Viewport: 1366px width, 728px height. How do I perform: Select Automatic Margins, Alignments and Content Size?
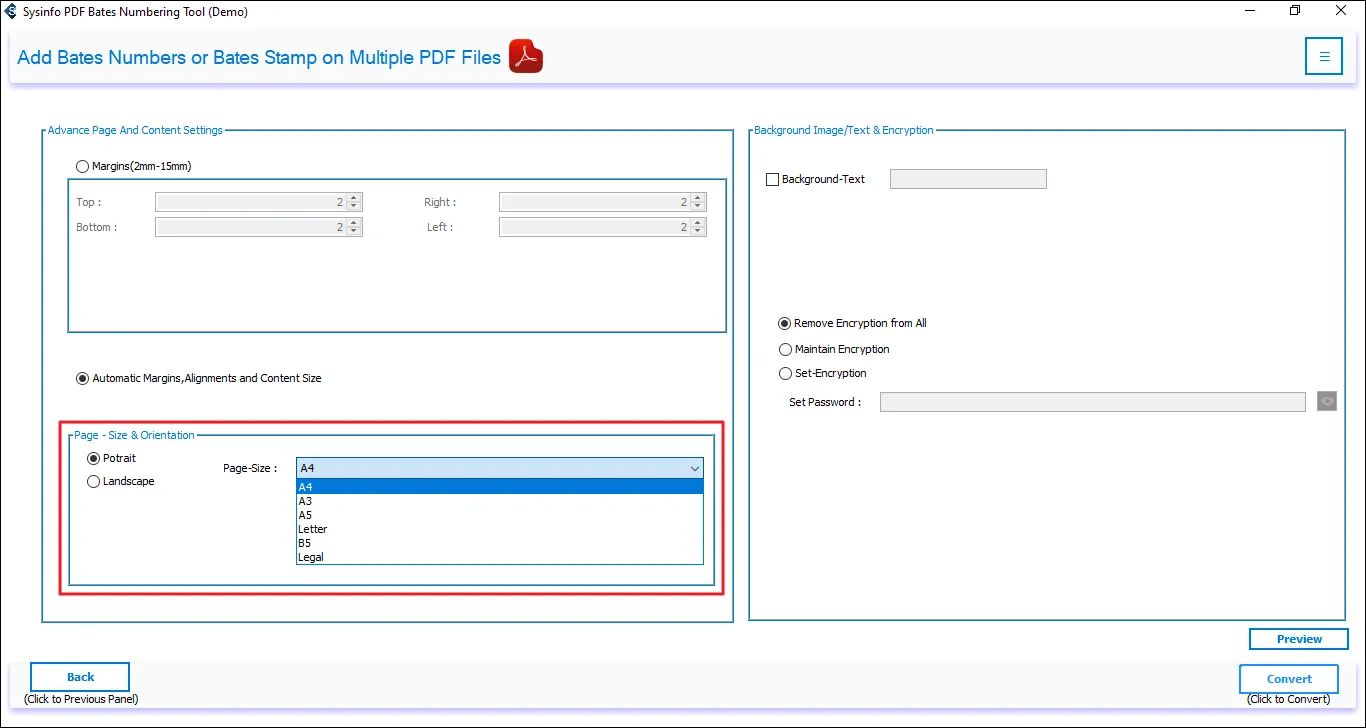tap(82, 378)
